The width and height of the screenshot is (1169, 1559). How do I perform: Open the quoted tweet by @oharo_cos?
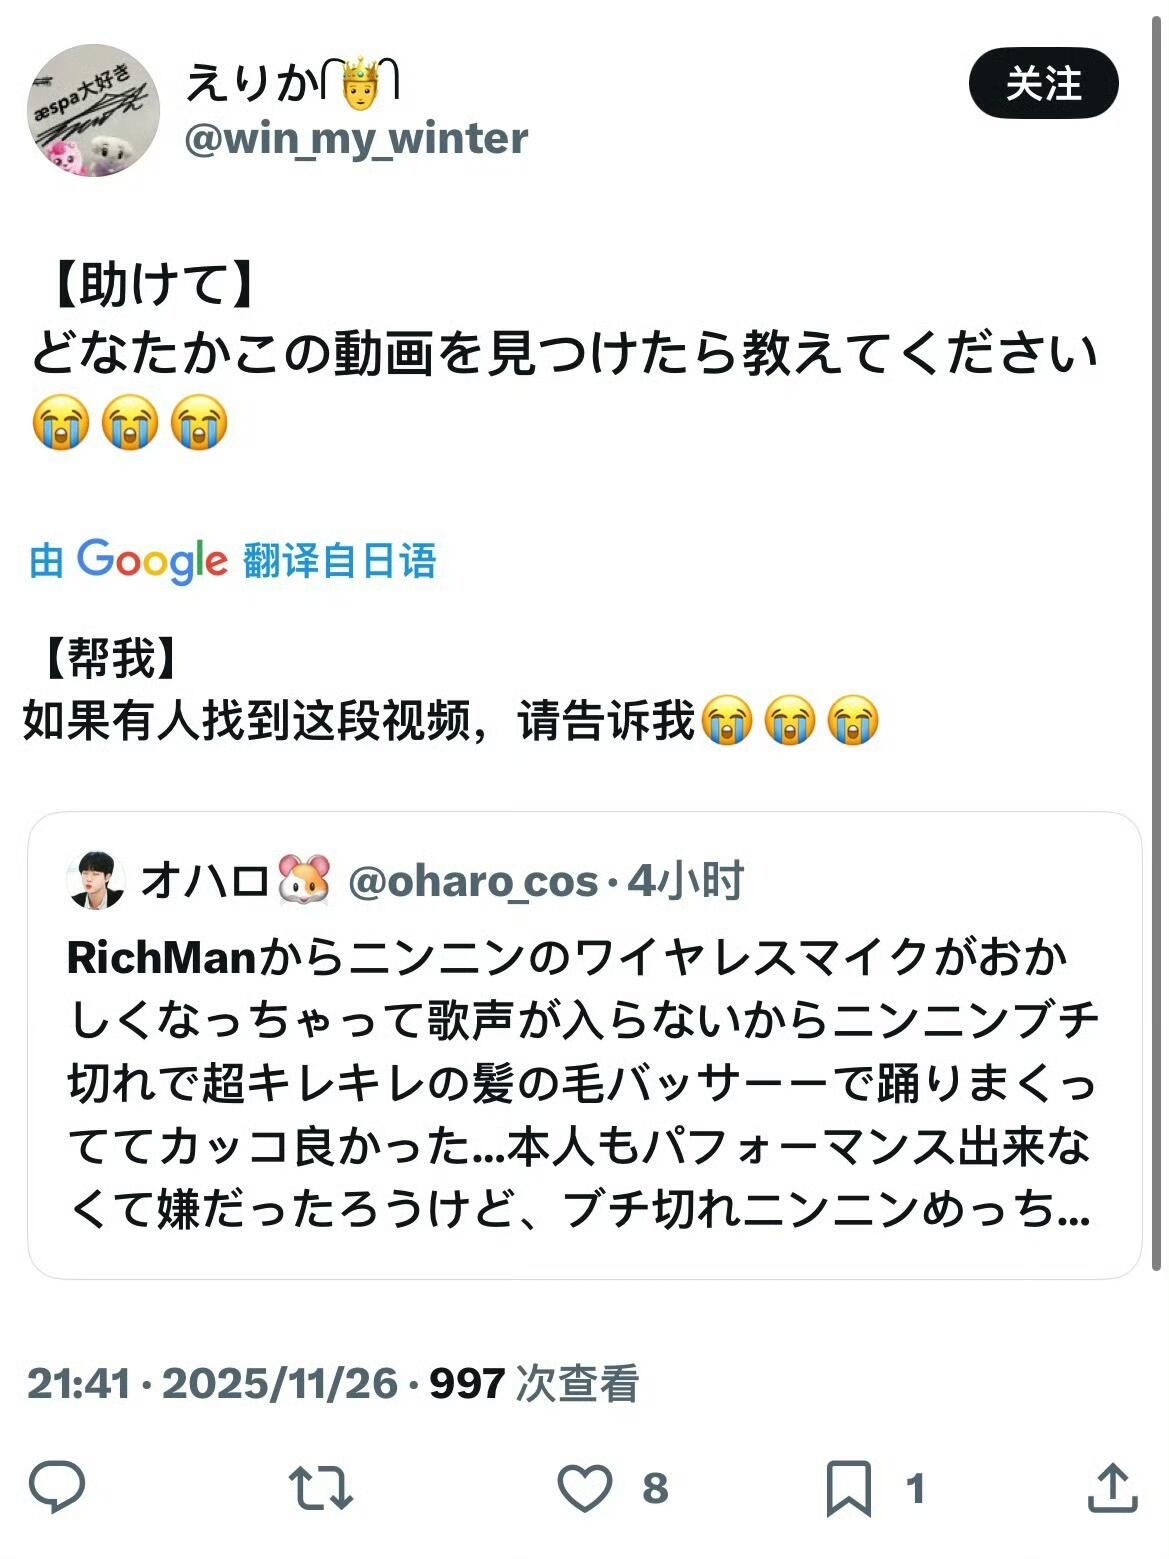tap(584, 1045)
